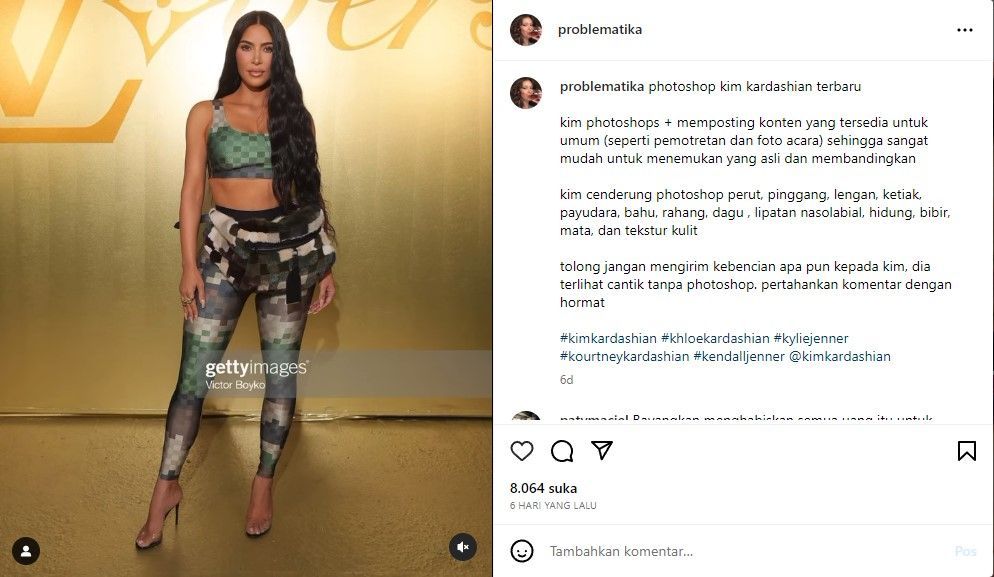This screenshot has width=994, height=577.
Task: Open the #khloekardashian hashtag
Action: point(715,339)
